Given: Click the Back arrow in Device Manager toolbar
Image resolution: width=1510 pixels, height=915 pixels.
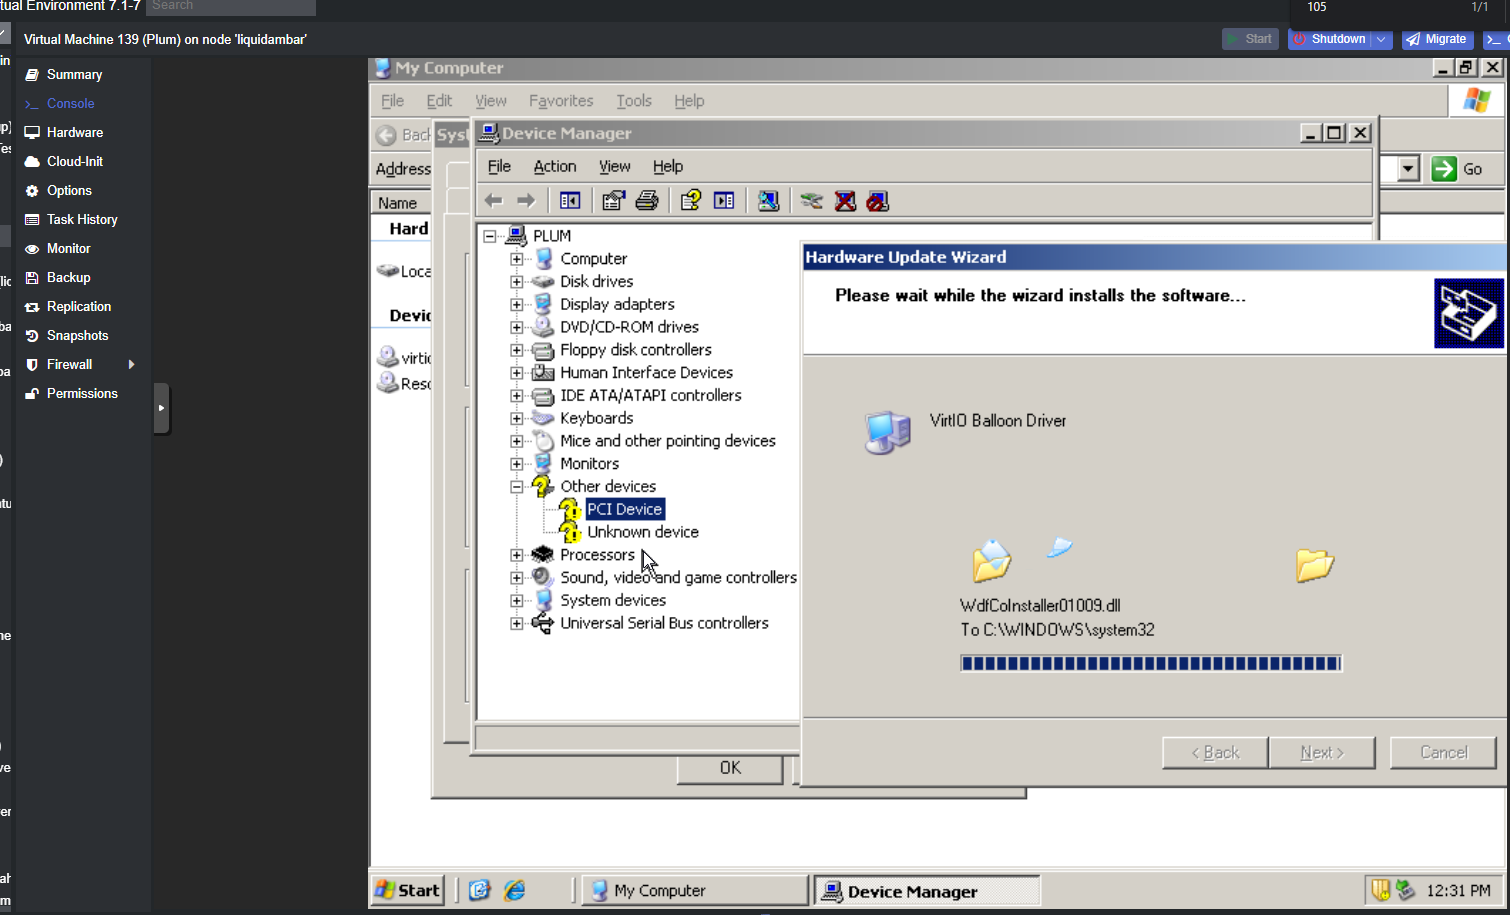Looking at the screenshot, I should [494, 201].
